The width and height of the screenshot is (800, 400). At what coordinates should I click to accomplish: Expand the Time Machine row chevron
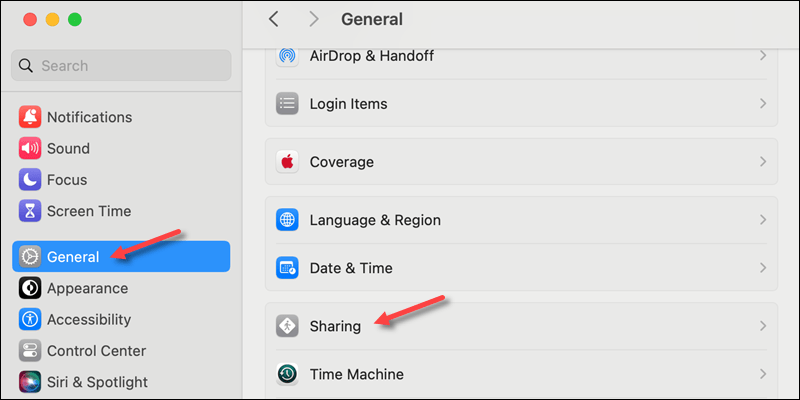763,374
